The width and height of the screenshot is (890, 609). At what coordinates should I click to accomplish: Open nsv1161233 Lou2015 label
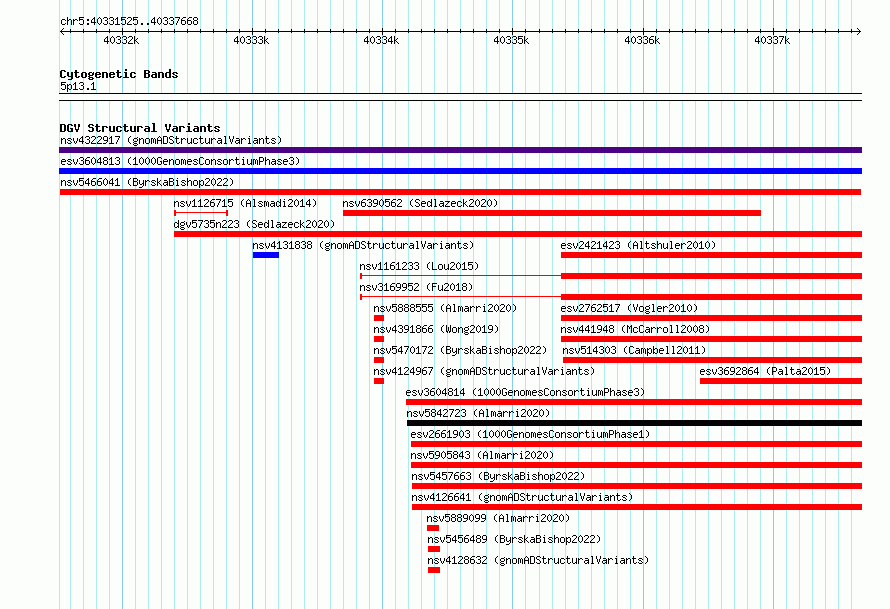419,266
